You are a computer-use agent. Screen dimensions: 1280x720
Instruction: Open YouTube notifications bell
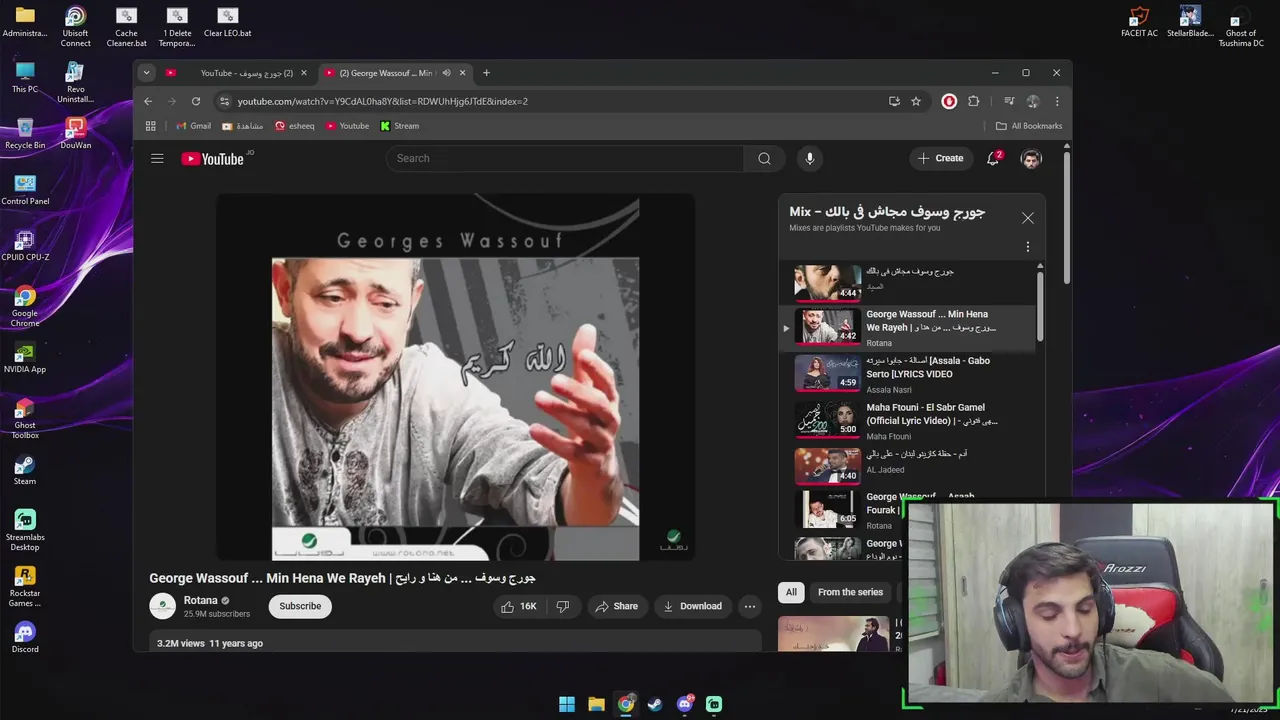(x=993, y=158)
